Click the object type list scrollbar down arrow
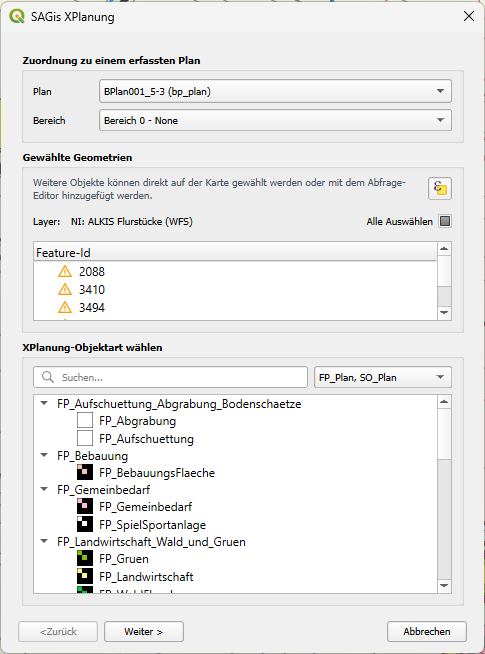The width and height of the screenshot is (485, 654). click(445, 586)
